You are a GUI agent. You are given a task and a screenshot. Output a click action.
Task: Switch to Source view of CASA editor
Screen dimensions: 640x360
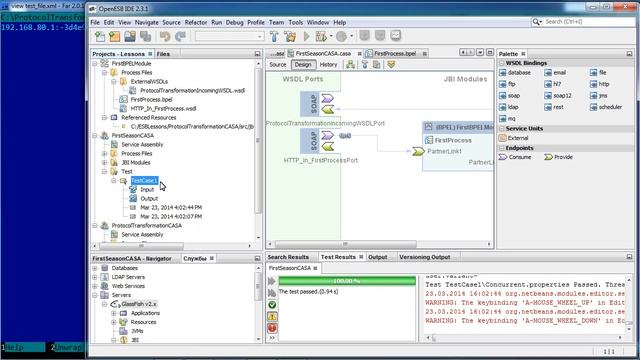(278, 64)
